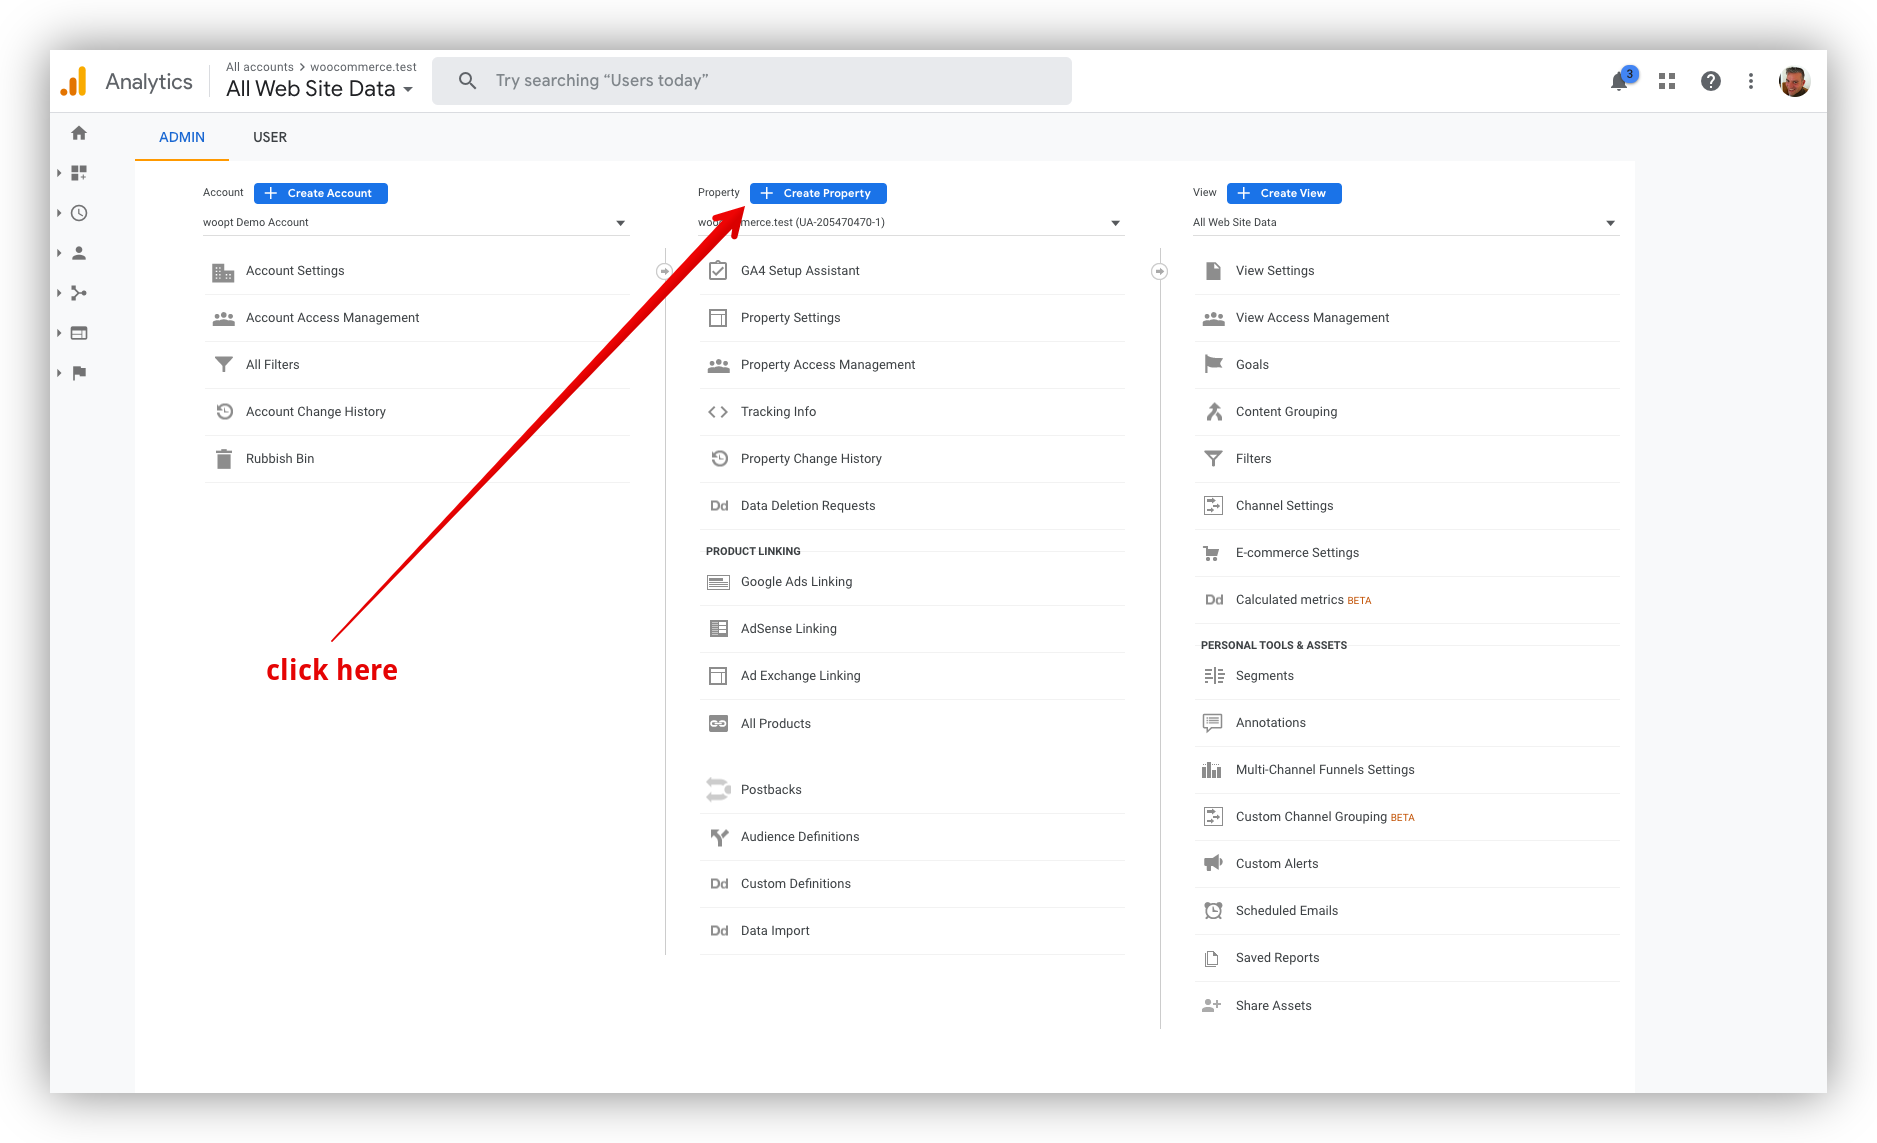This screenshot has height=1143, width=1877.
Task: Click the Tracking Info code brackets icon
Action: [718, 412]
